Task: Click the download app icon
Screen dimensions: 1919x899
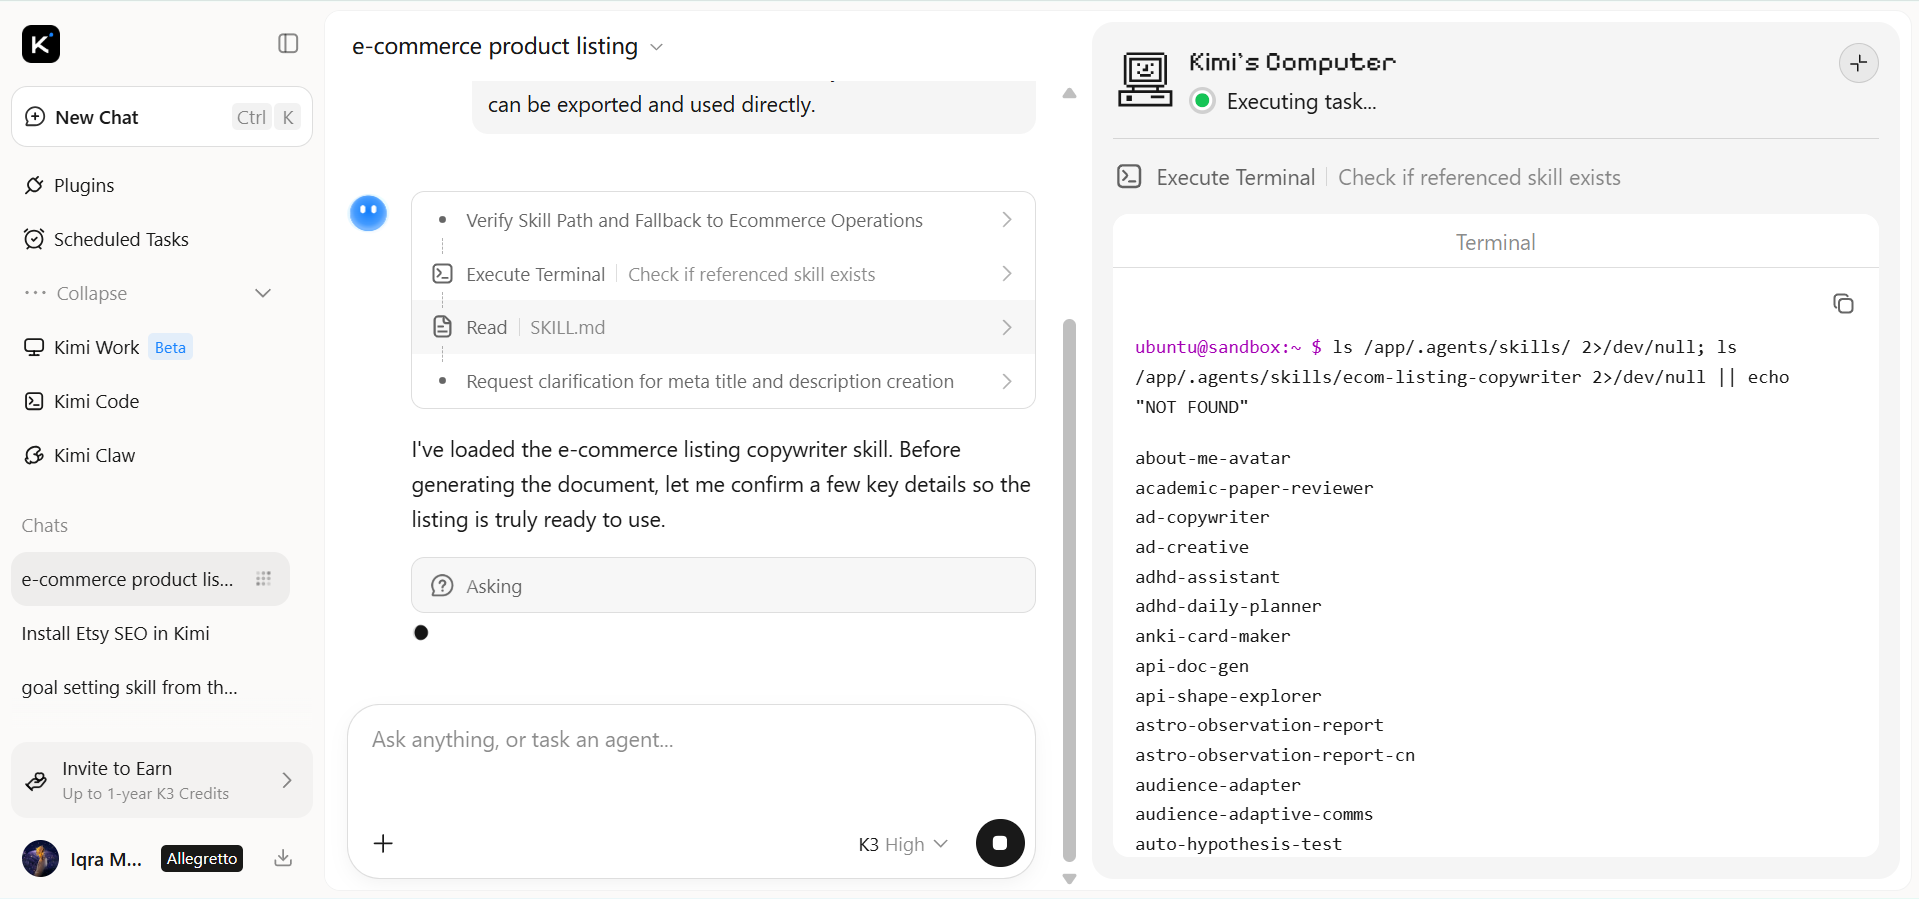Action: pyautogui.click(x=283, y=858)
